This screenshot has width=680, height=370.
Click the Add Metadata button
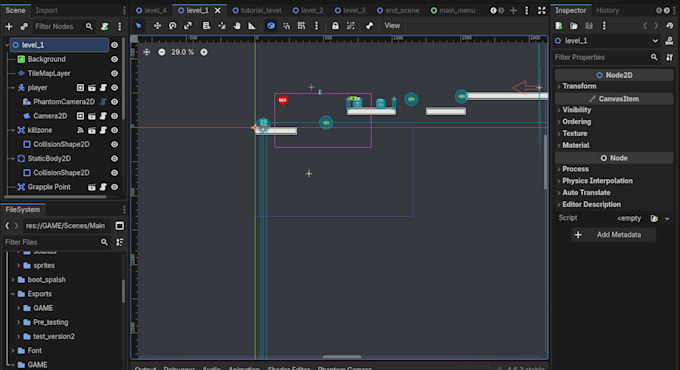coord(613,235)
